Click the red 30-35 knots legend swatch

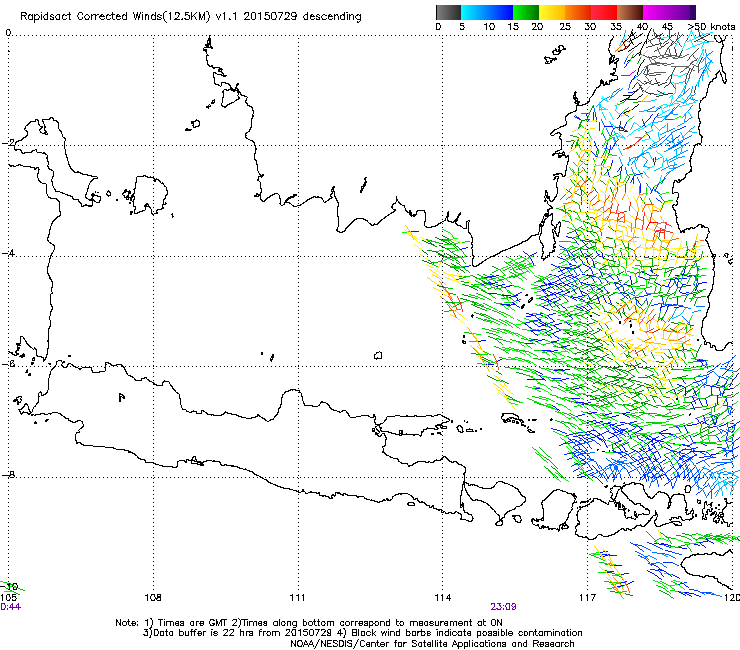(604, 12)
